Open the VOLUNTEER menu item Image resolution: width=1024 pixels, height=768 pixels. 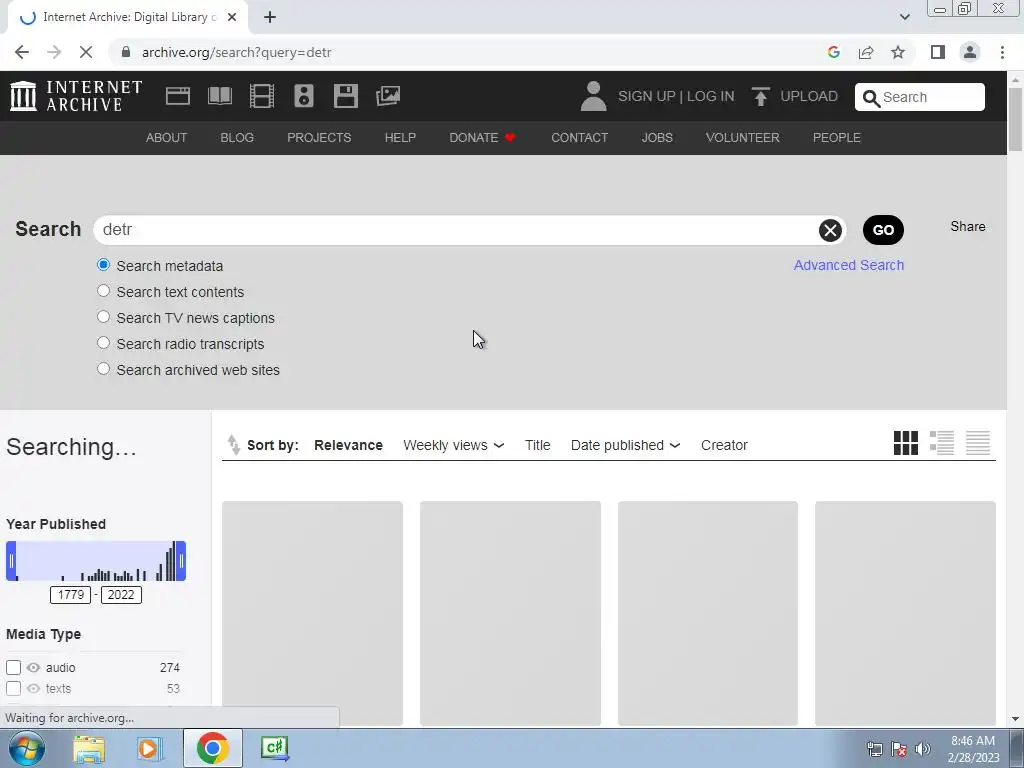point(743,138)
